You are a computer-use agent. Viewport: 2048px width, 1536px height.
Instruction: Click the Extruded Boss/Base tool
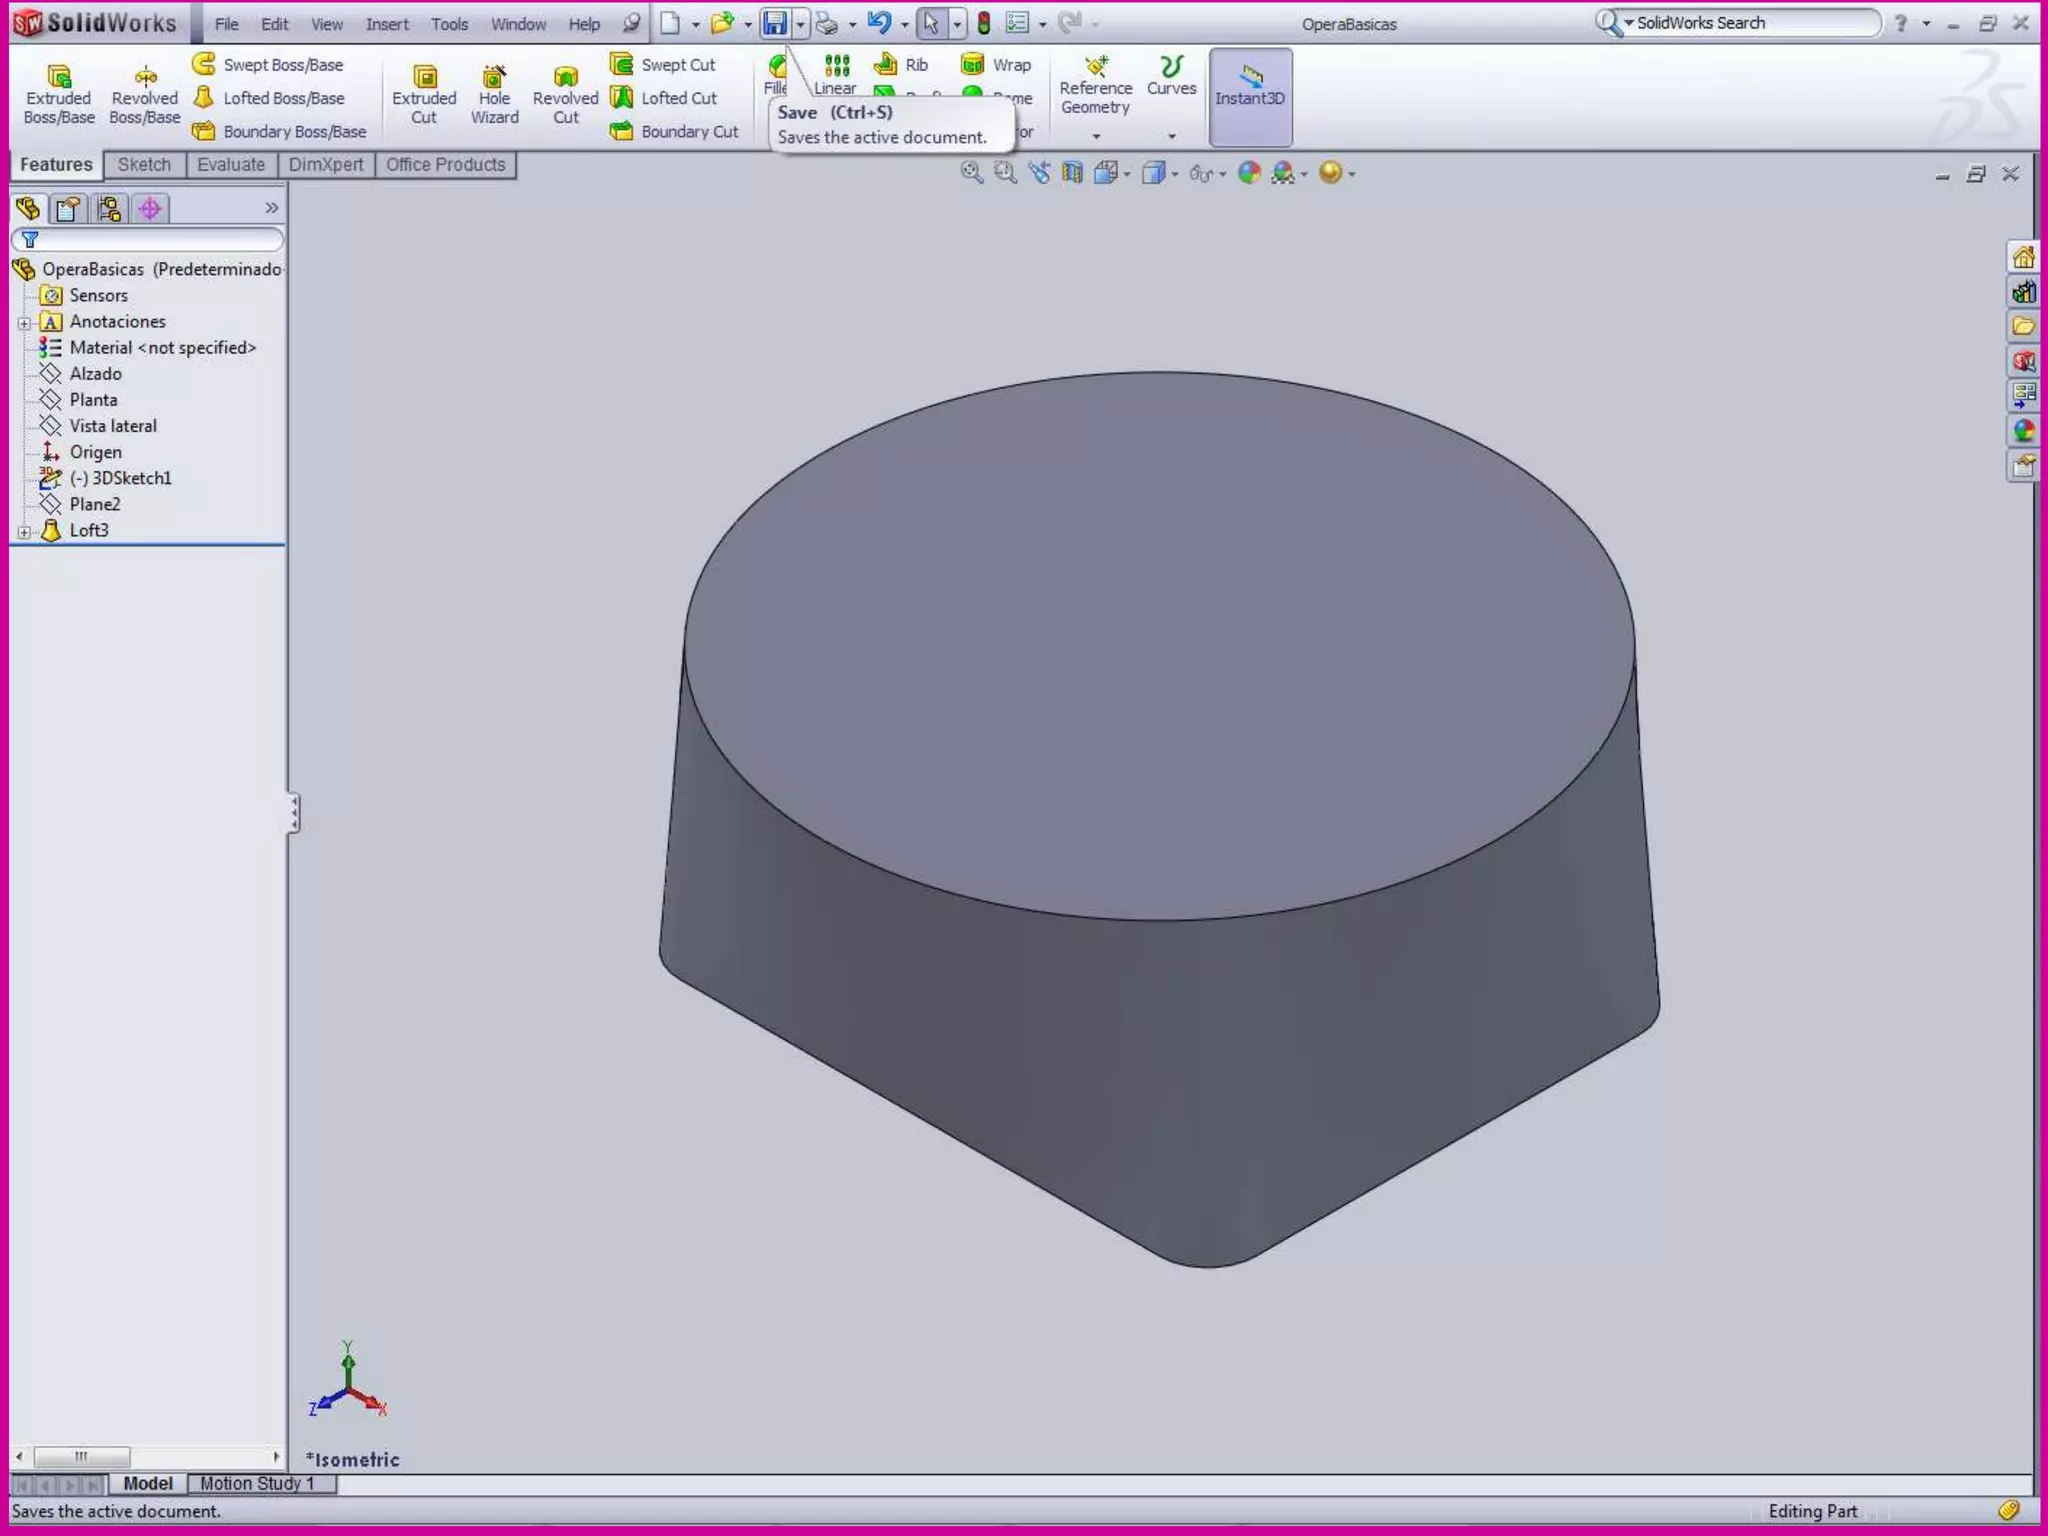(x=58, y=94)
